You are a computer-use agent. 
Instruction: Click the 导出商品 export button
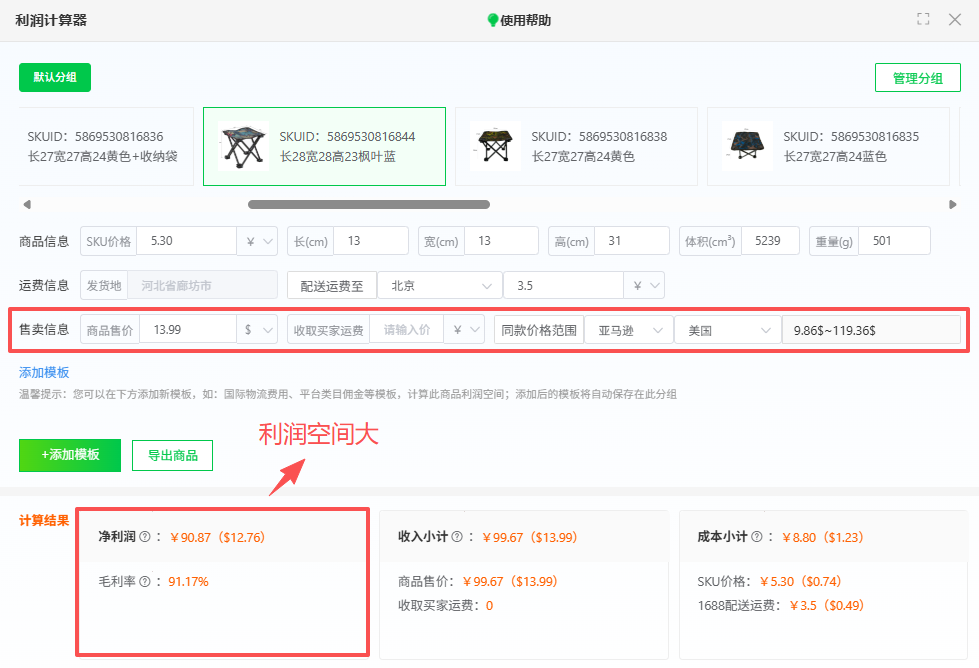click(x=172, y=455)
